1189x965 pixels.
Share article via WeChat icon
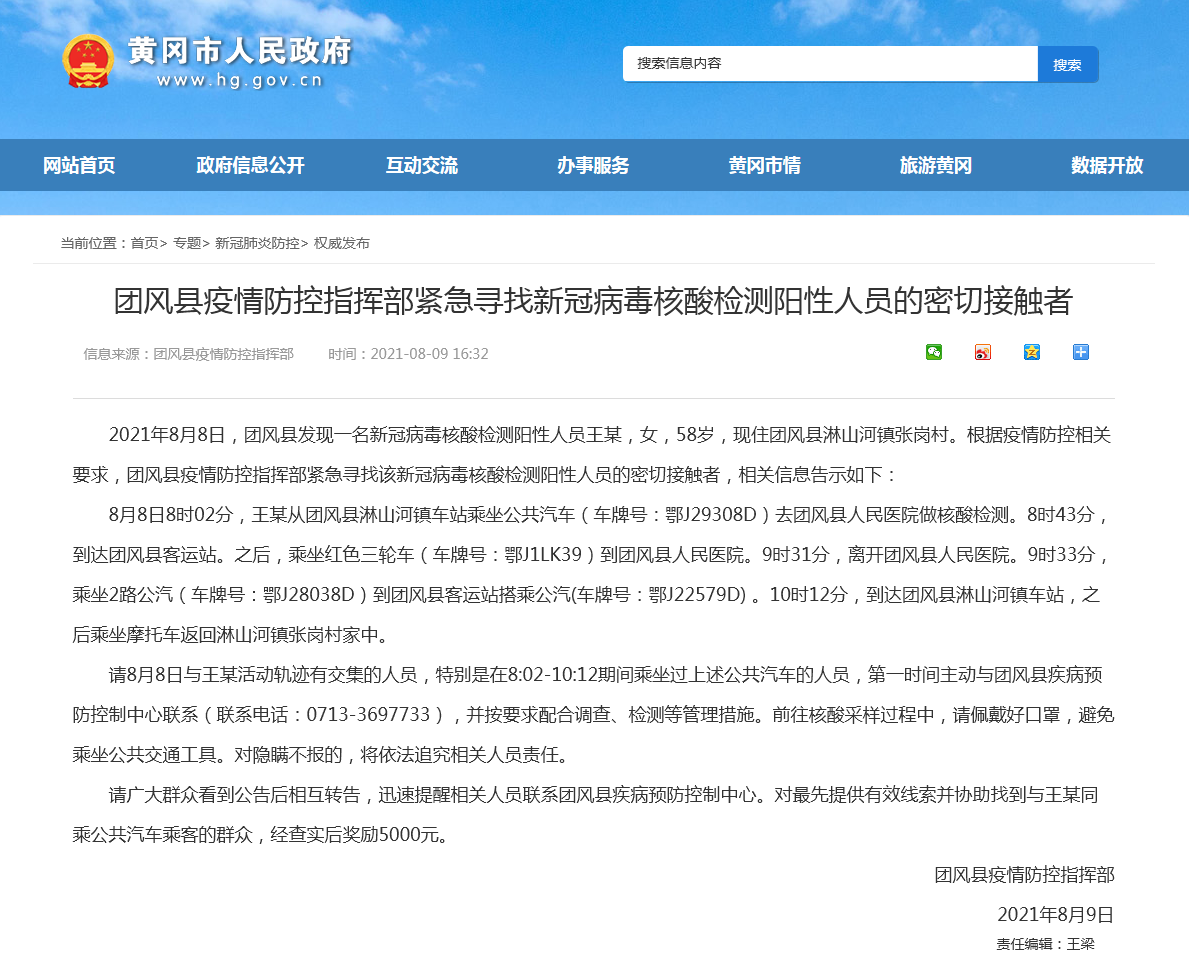point(933,352)
